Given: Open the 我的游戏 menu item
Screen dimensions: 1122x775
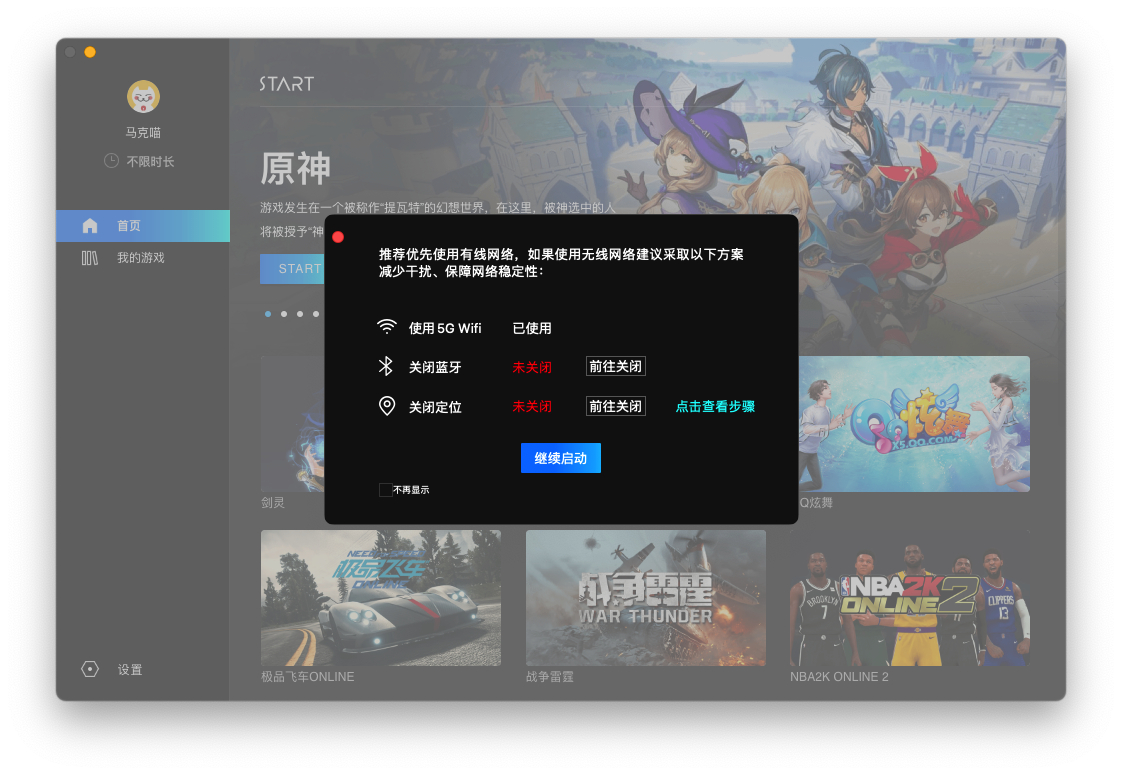Looking at the screenshot, I should point(140,258).
